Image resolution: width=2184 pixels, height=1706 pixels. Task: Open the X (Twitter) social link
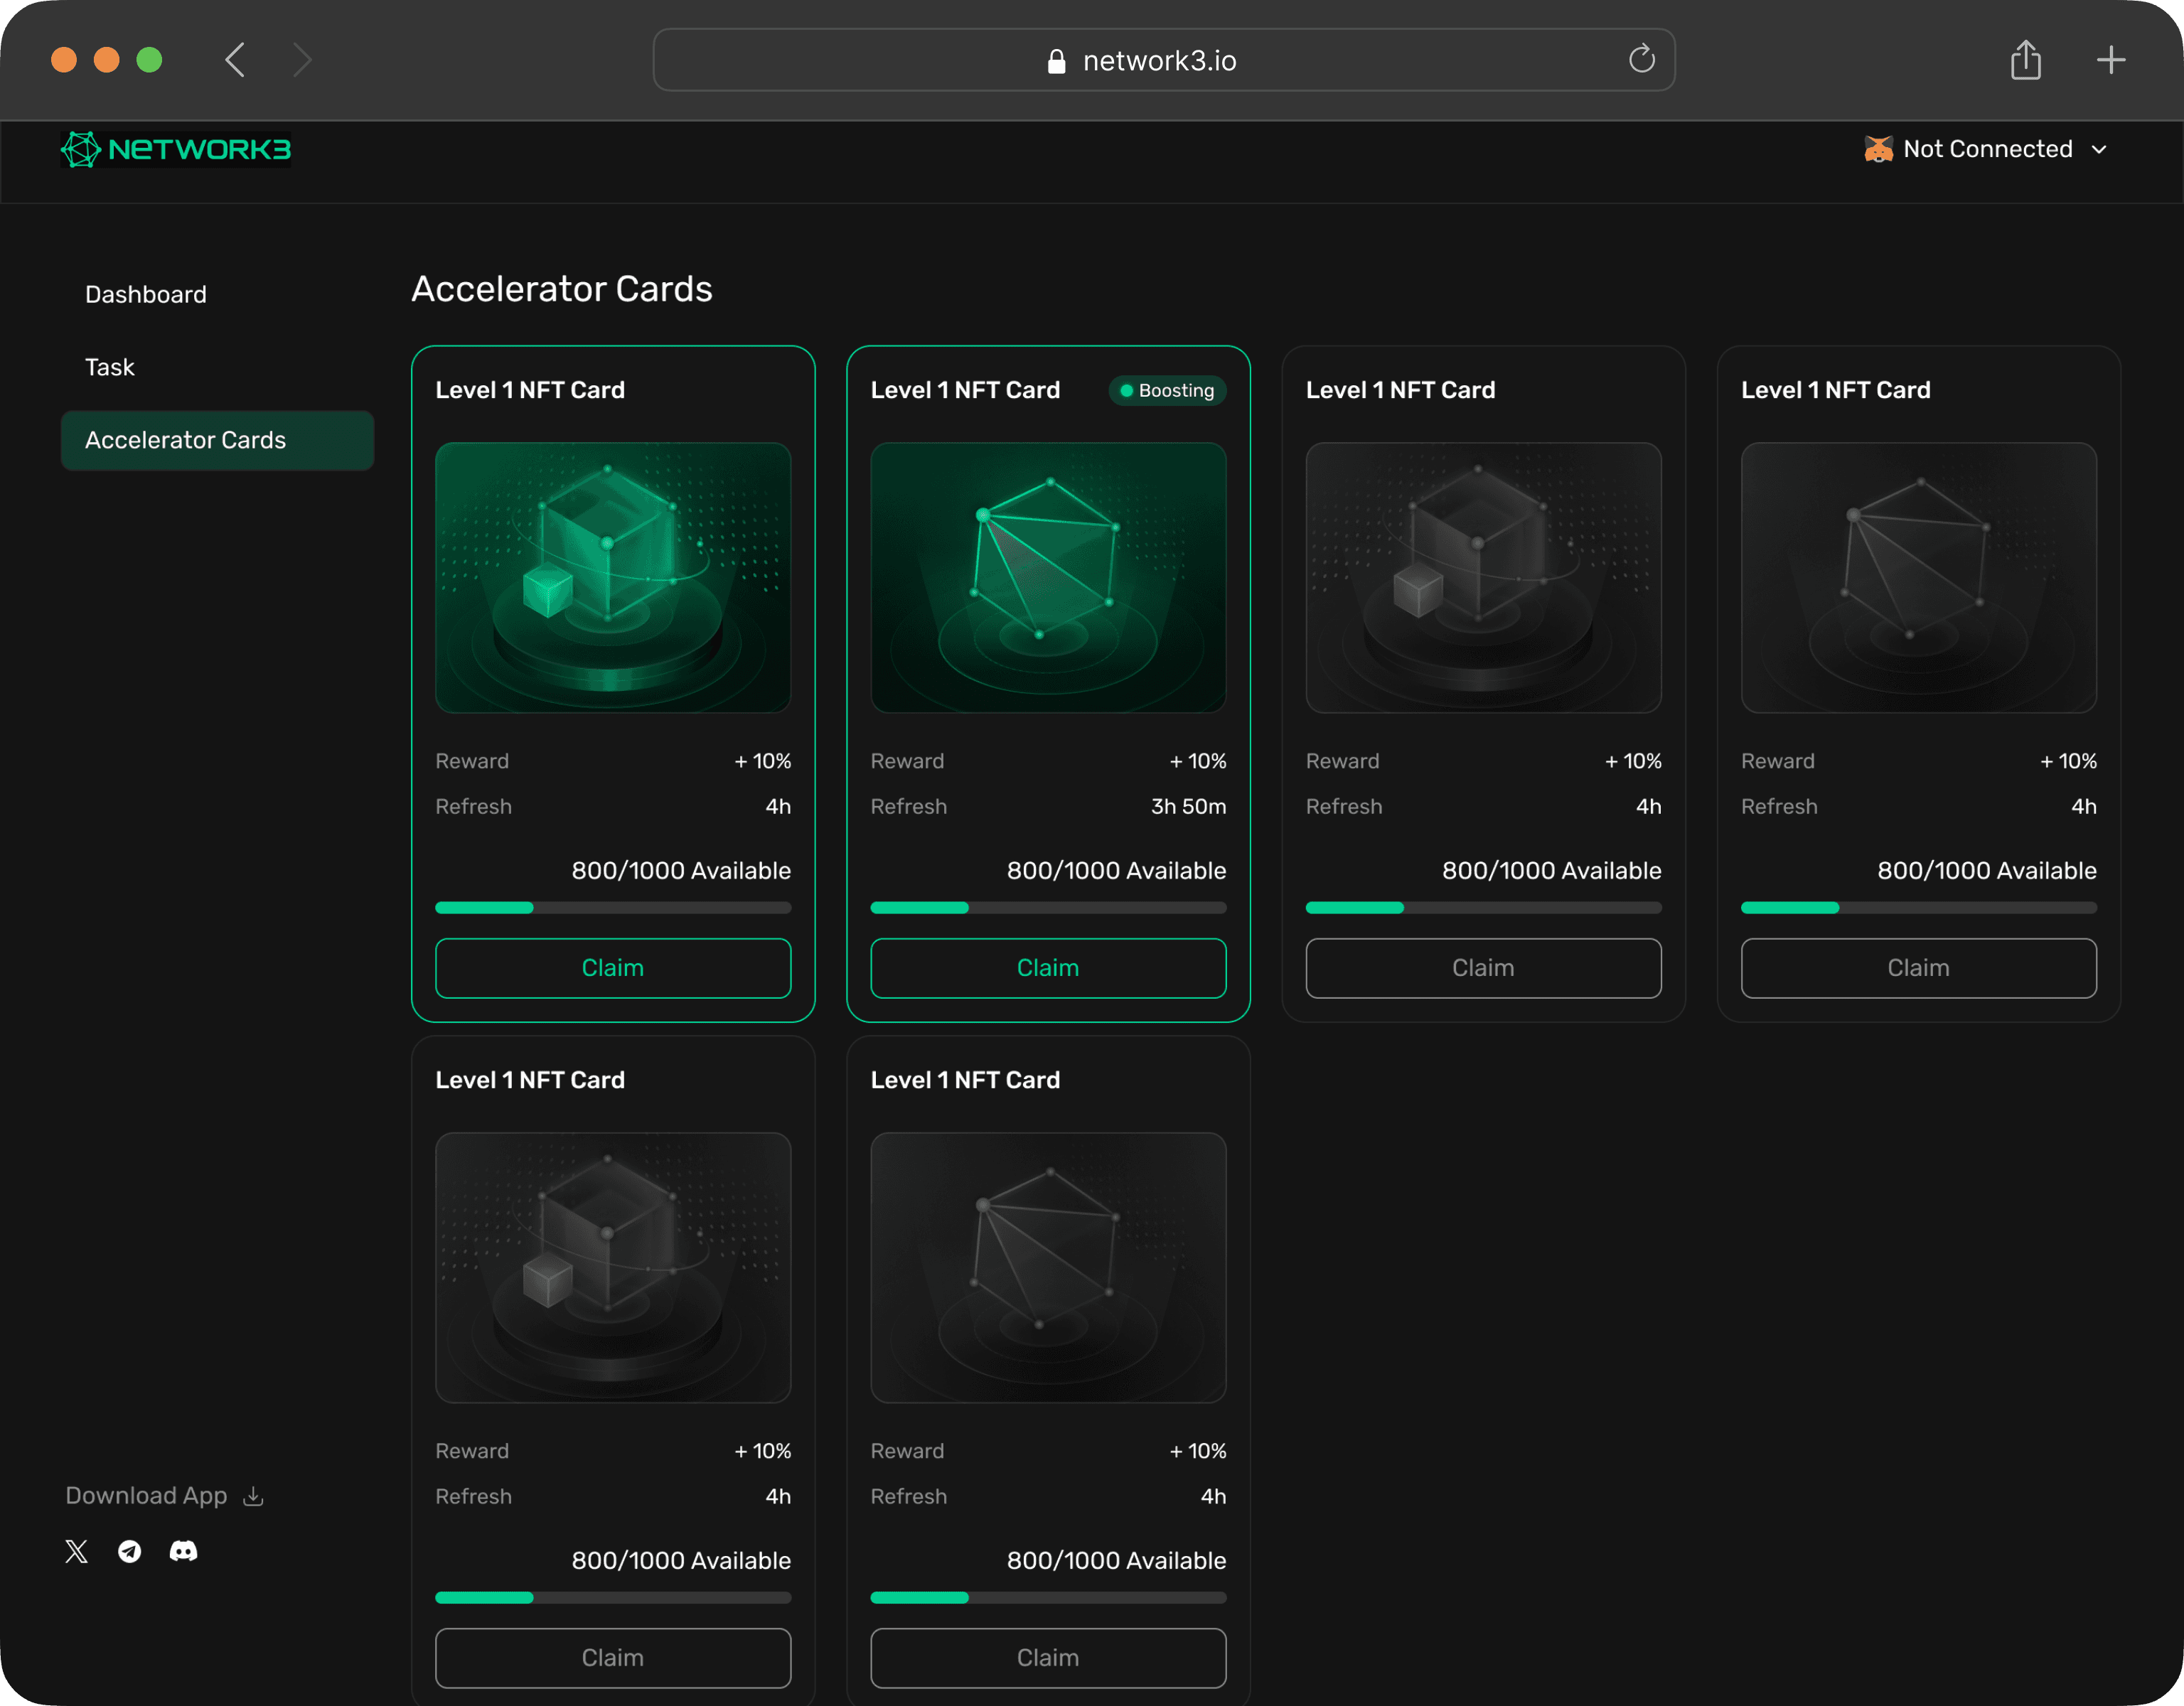tap(77, 1551)
